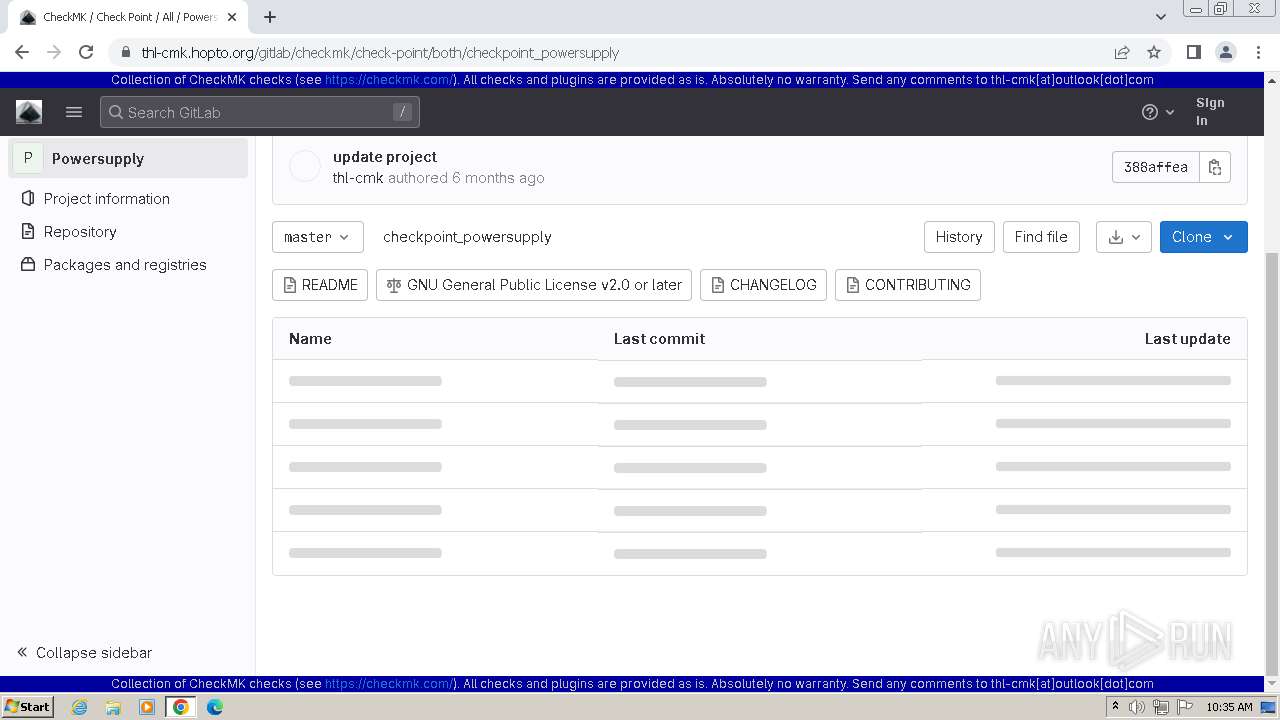Open media player taskbar icon

(147, 707)
